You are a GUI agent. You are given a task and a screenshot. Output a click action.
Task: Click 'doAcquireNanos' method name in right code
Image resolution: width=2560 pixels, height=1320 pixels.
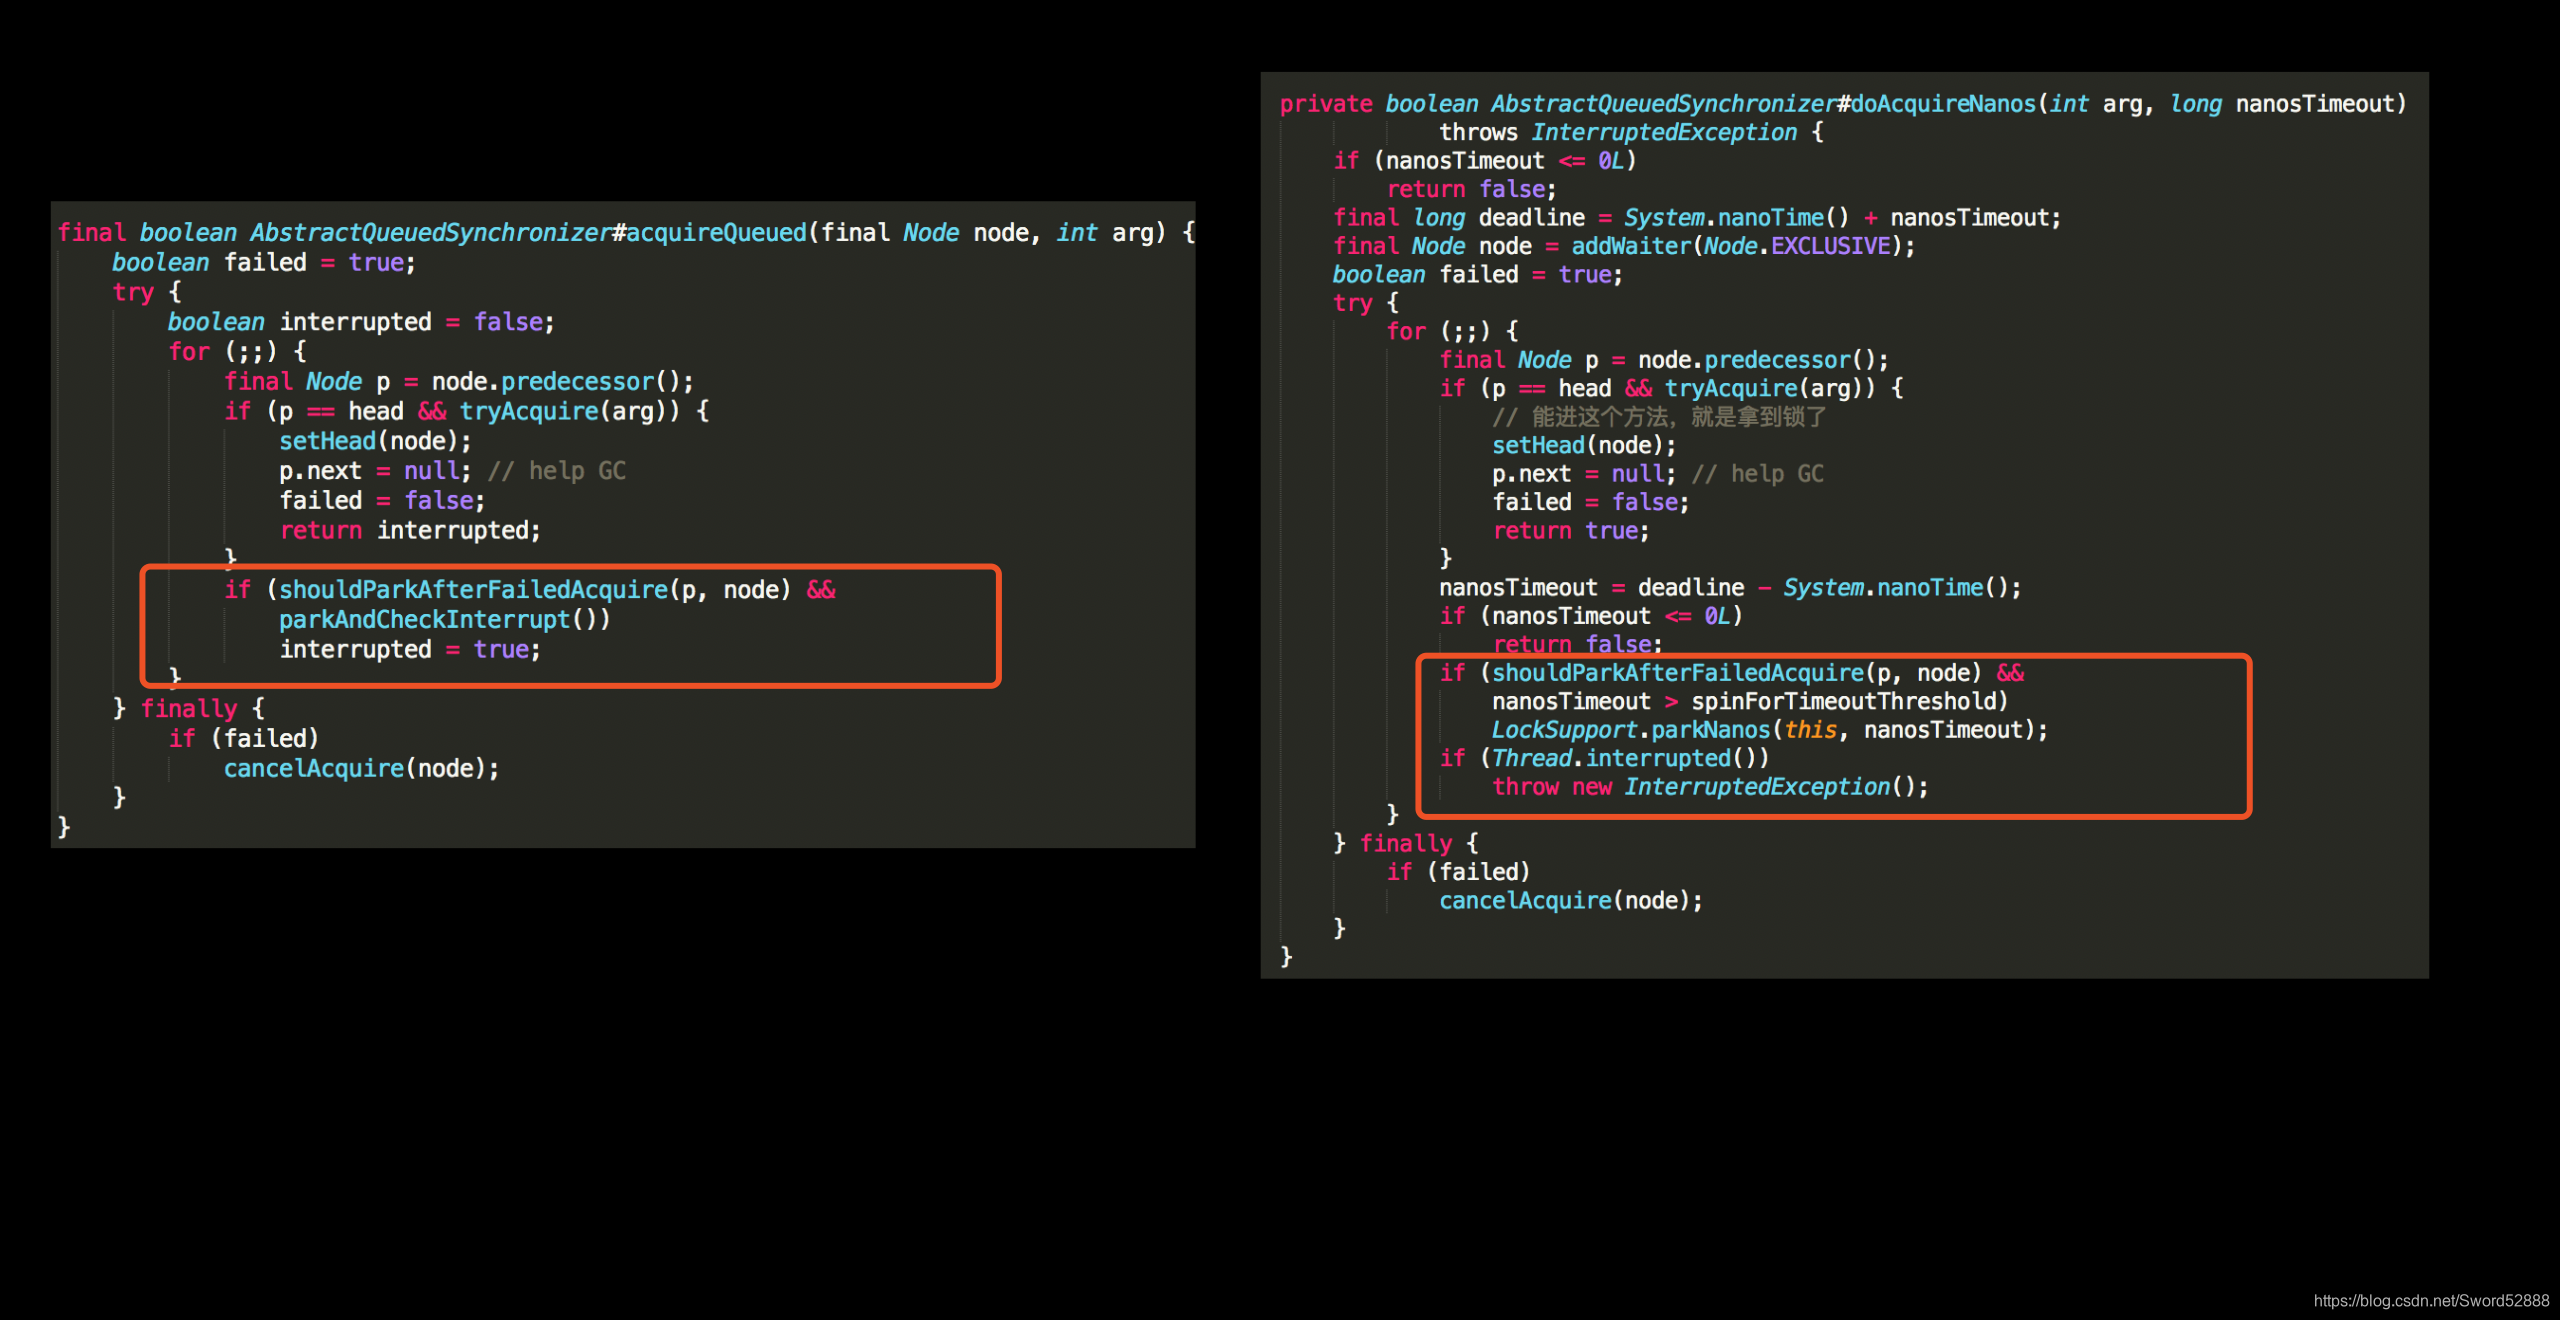1943,104
